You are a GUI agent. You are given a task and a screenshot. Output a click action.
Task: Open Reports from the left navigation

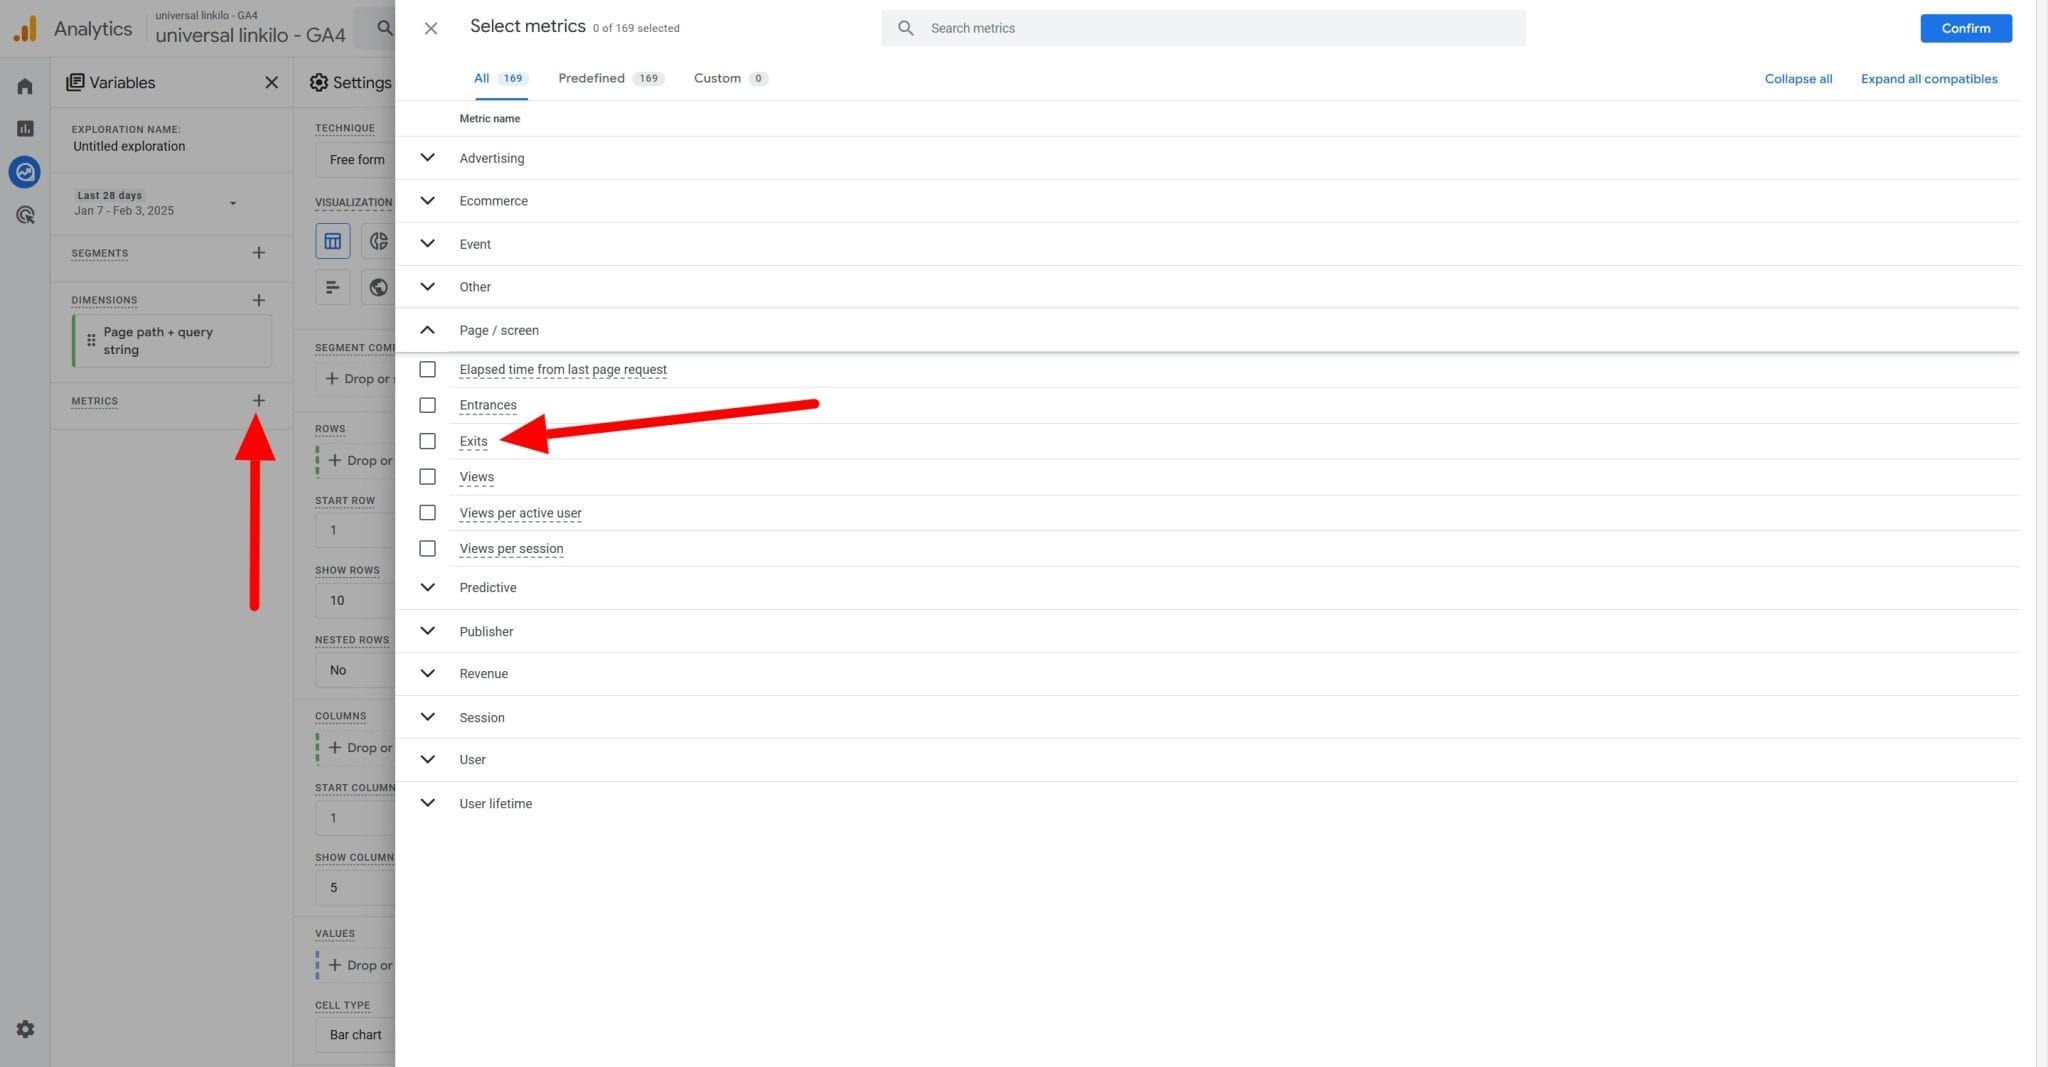point(24,128)
